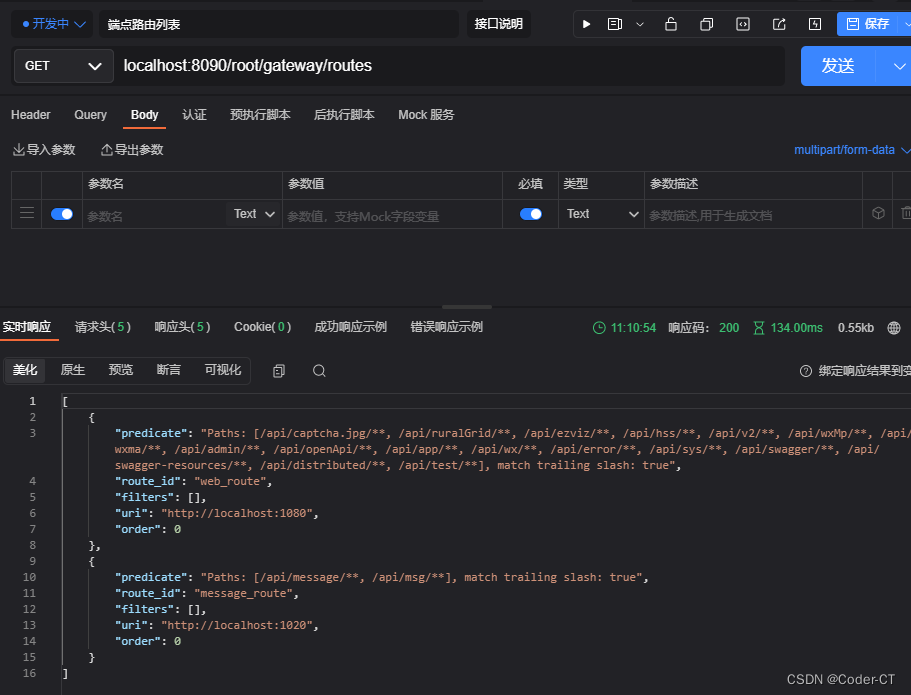Expand the 发送 button dropdown arrow
This screenshot has width=911, height=695.
(x=898, y=66)
